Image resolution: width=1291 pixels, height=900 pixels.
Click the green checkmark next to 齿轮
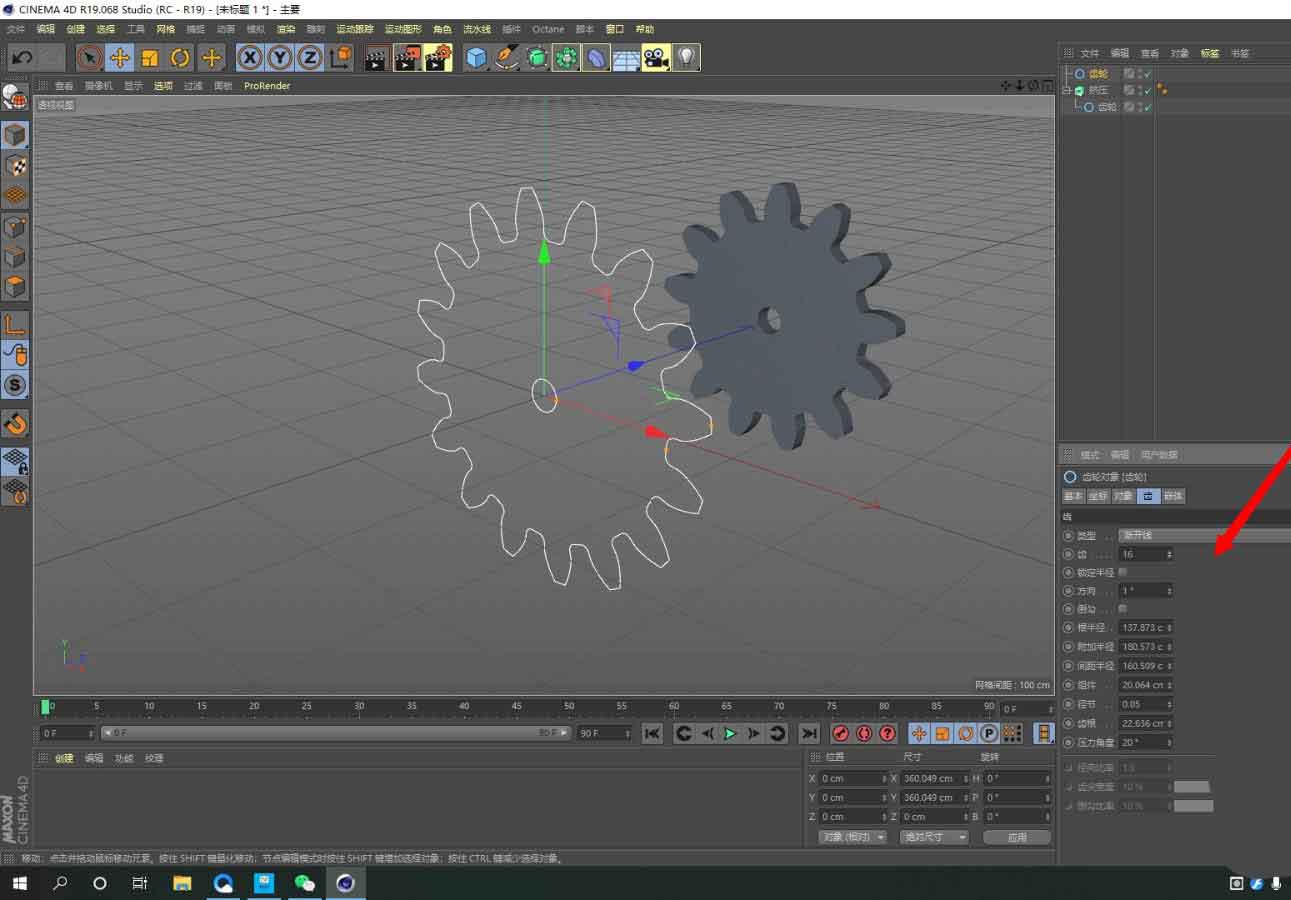click(1147, 73)
